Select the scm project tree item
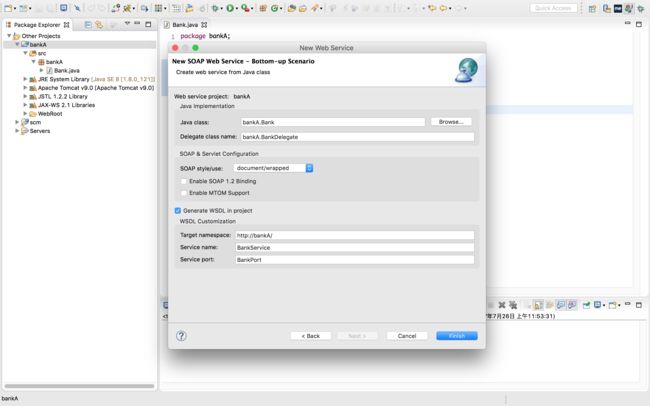The height and width of the screenshot is (406, 650). coord(35,122)
